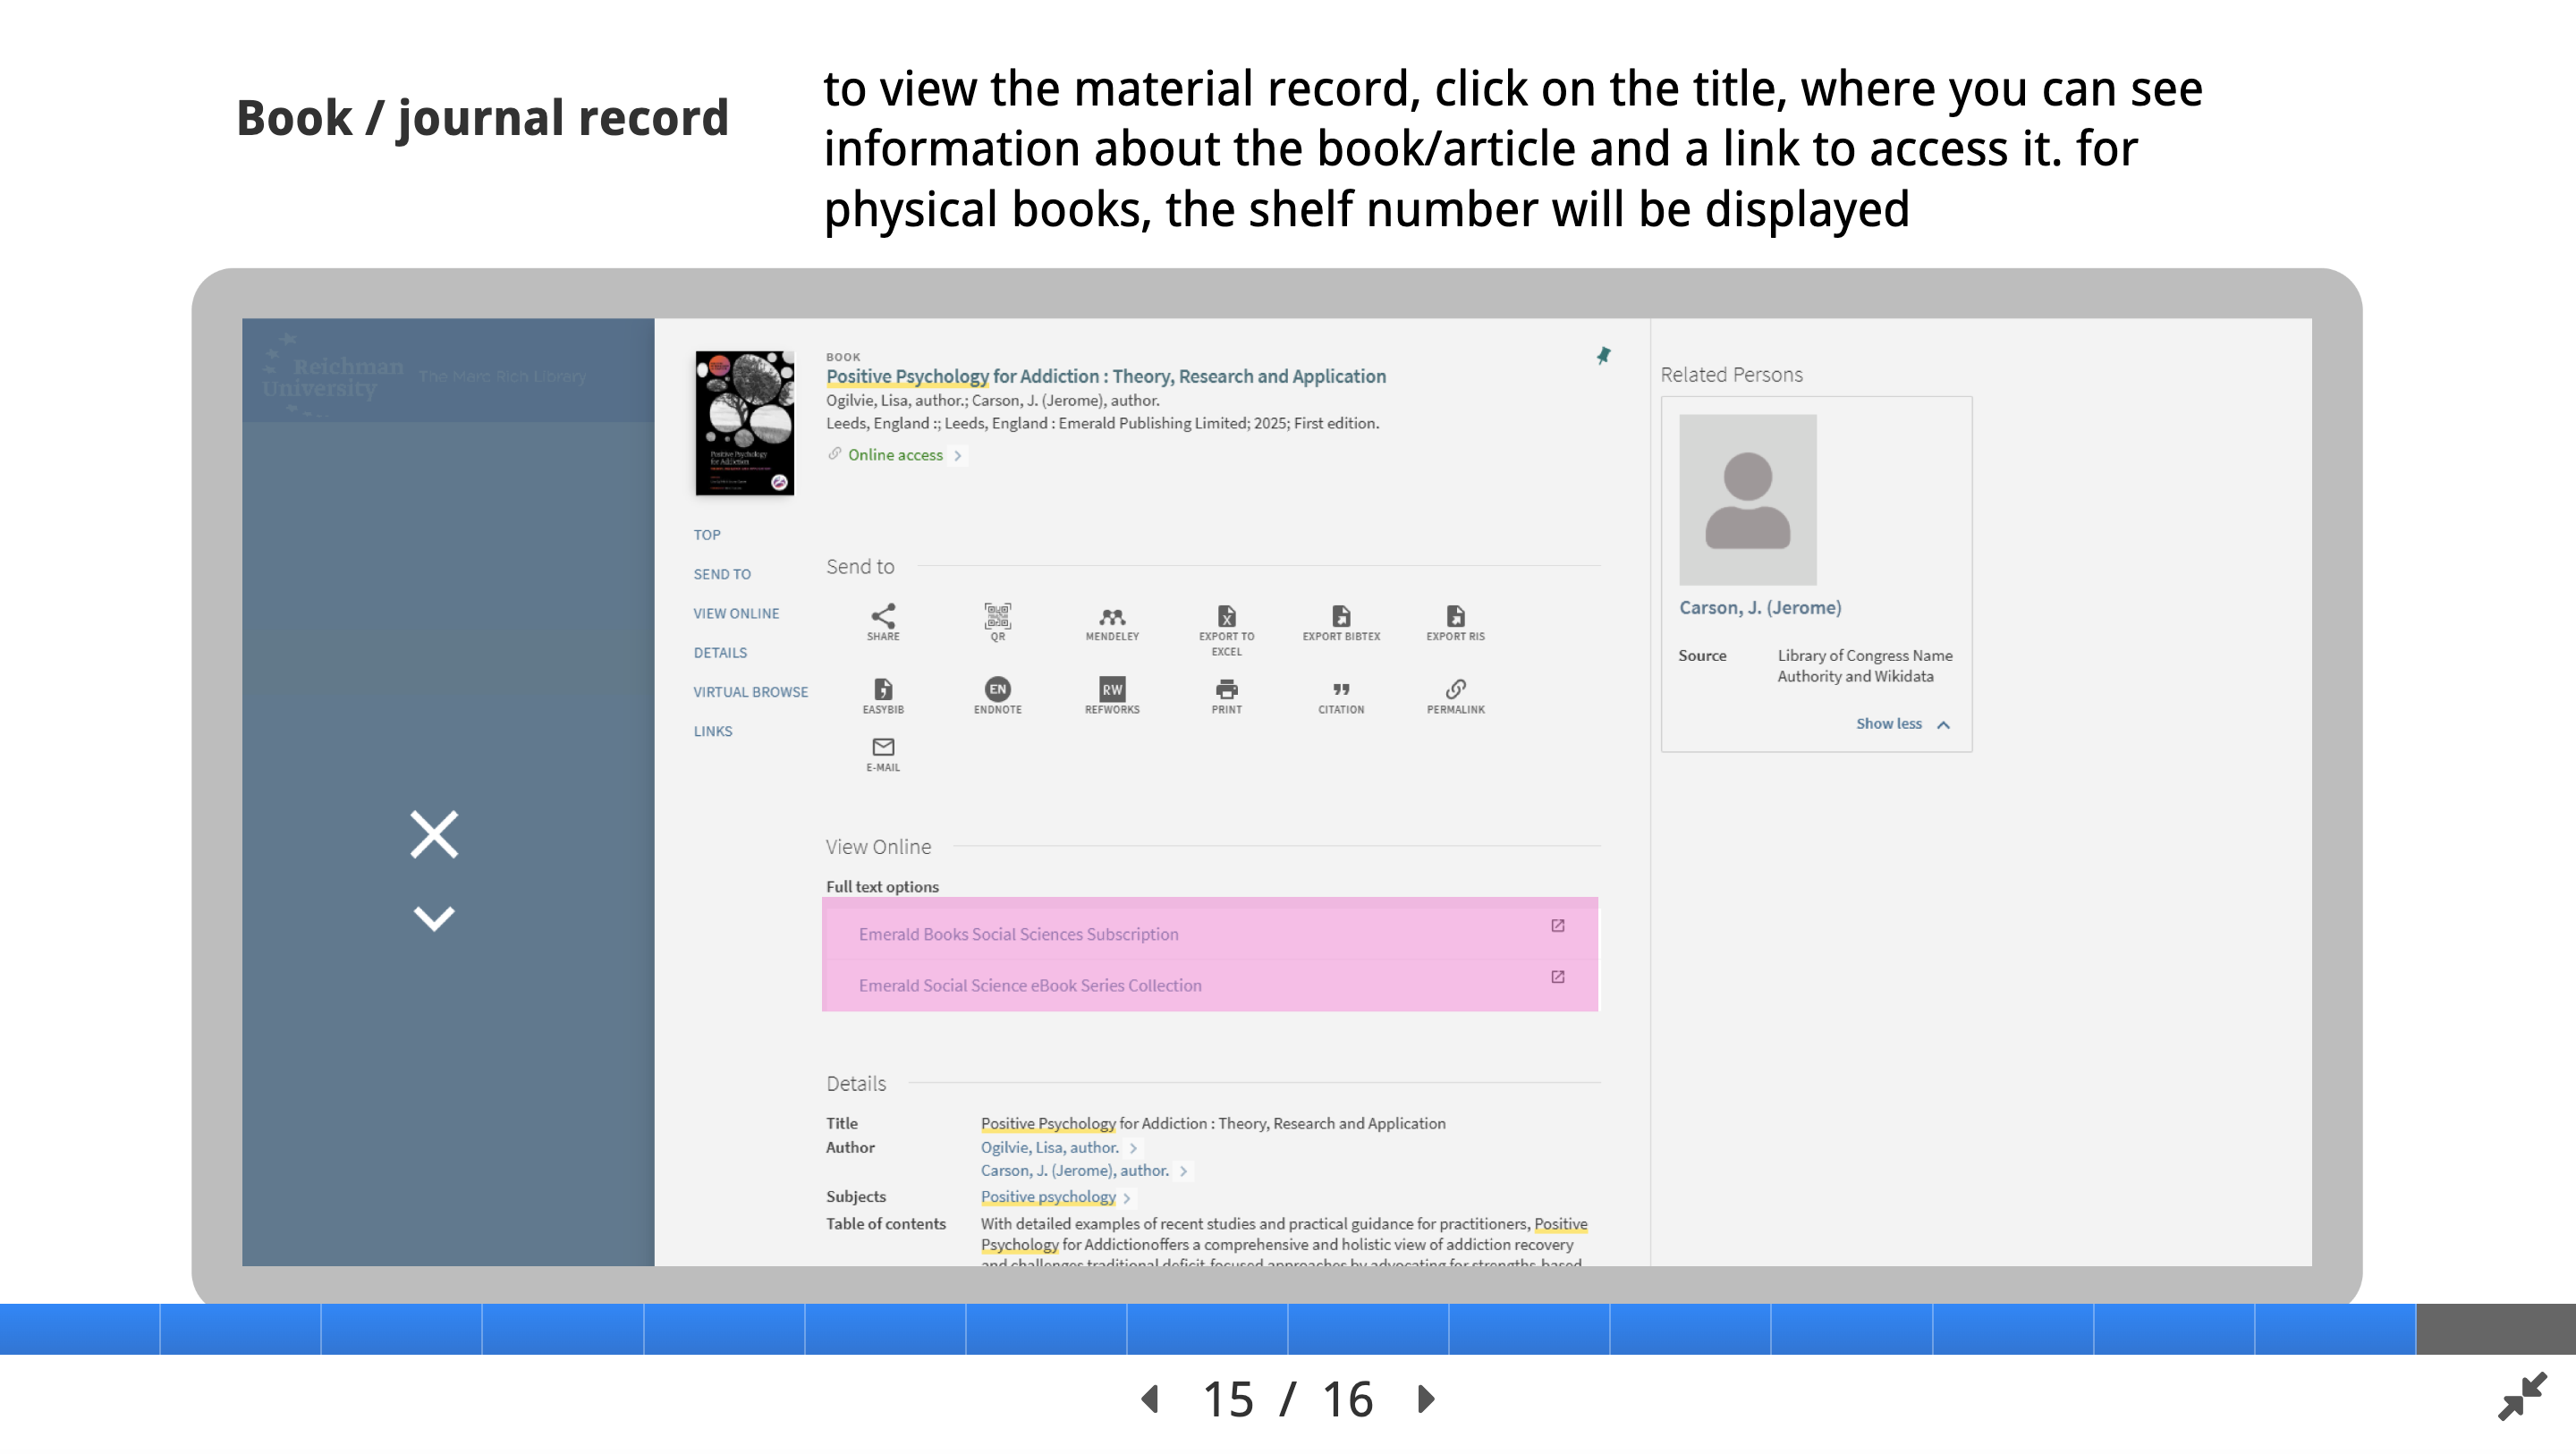Click the down chevron below the X
This screenshot has height=1454, width=2576.
(434, 917)
